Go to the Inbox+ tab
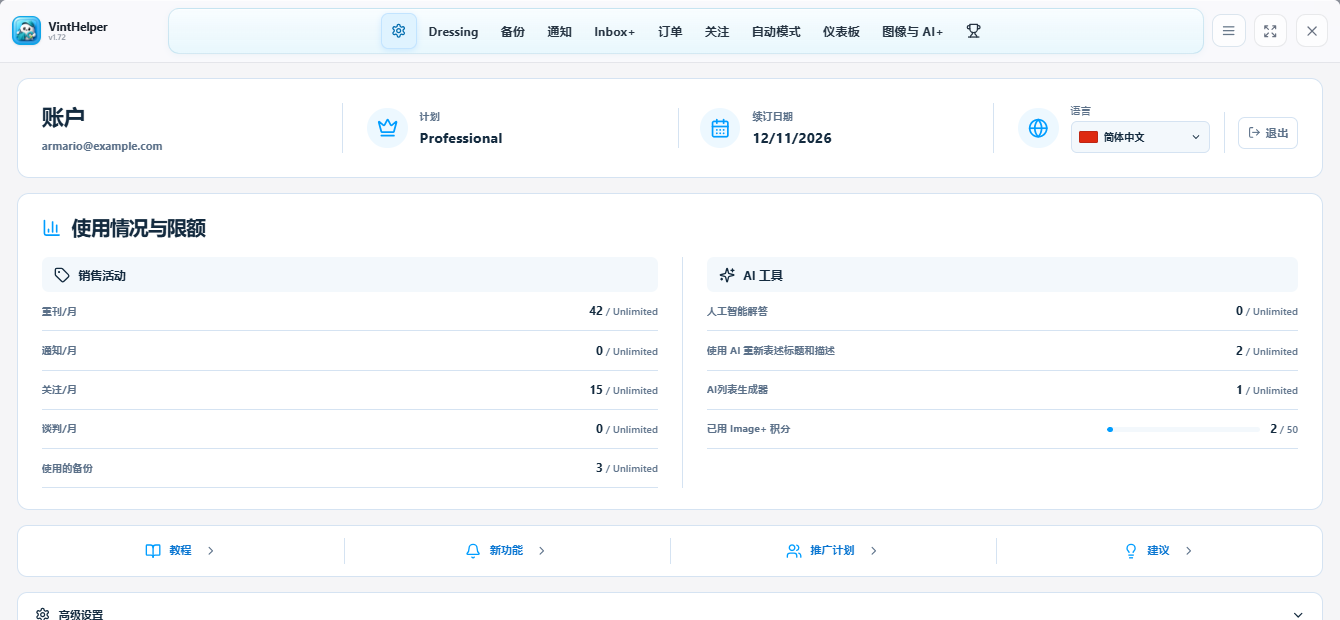 coord(615,31)
